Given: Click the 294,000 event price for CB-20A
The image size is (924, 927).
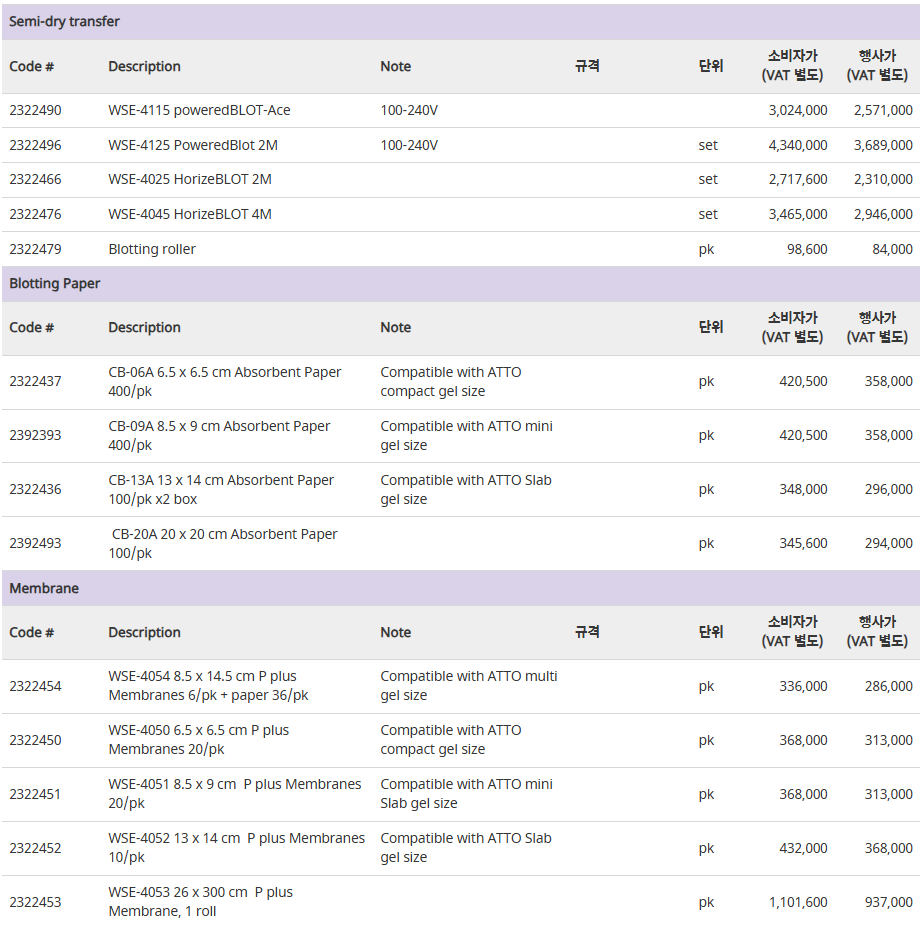Looking at the screenshot, I should [889, 543].
